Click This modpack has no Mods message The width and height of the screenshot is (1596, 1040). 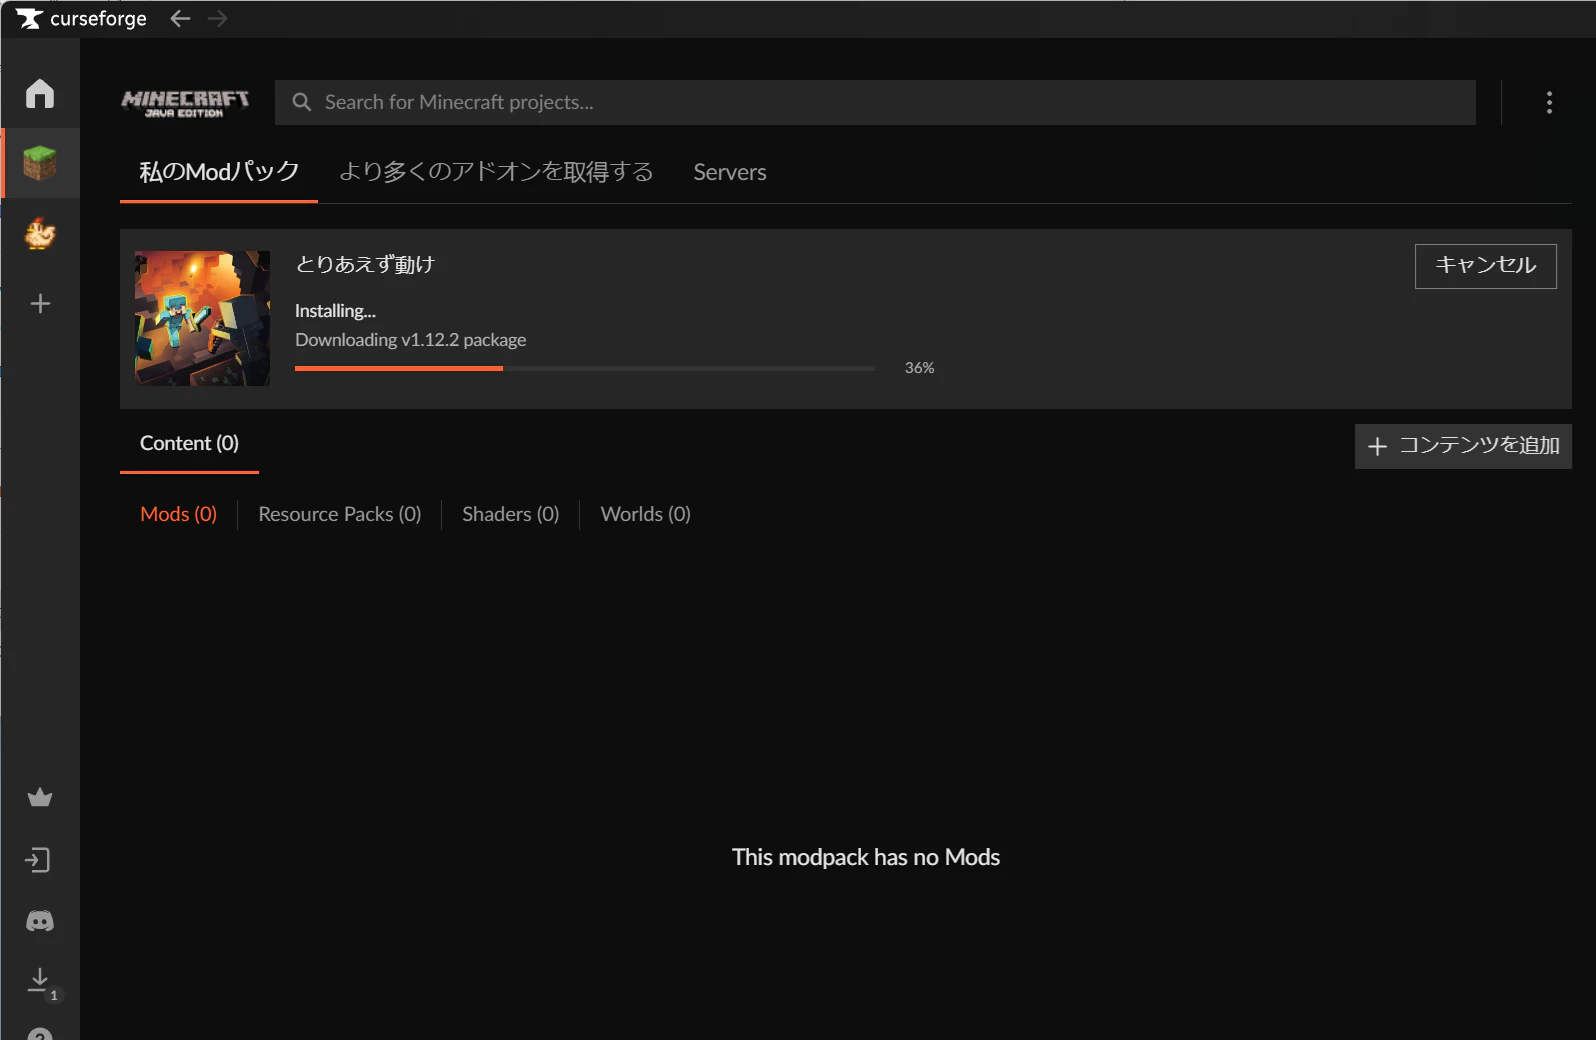point(866,857)
